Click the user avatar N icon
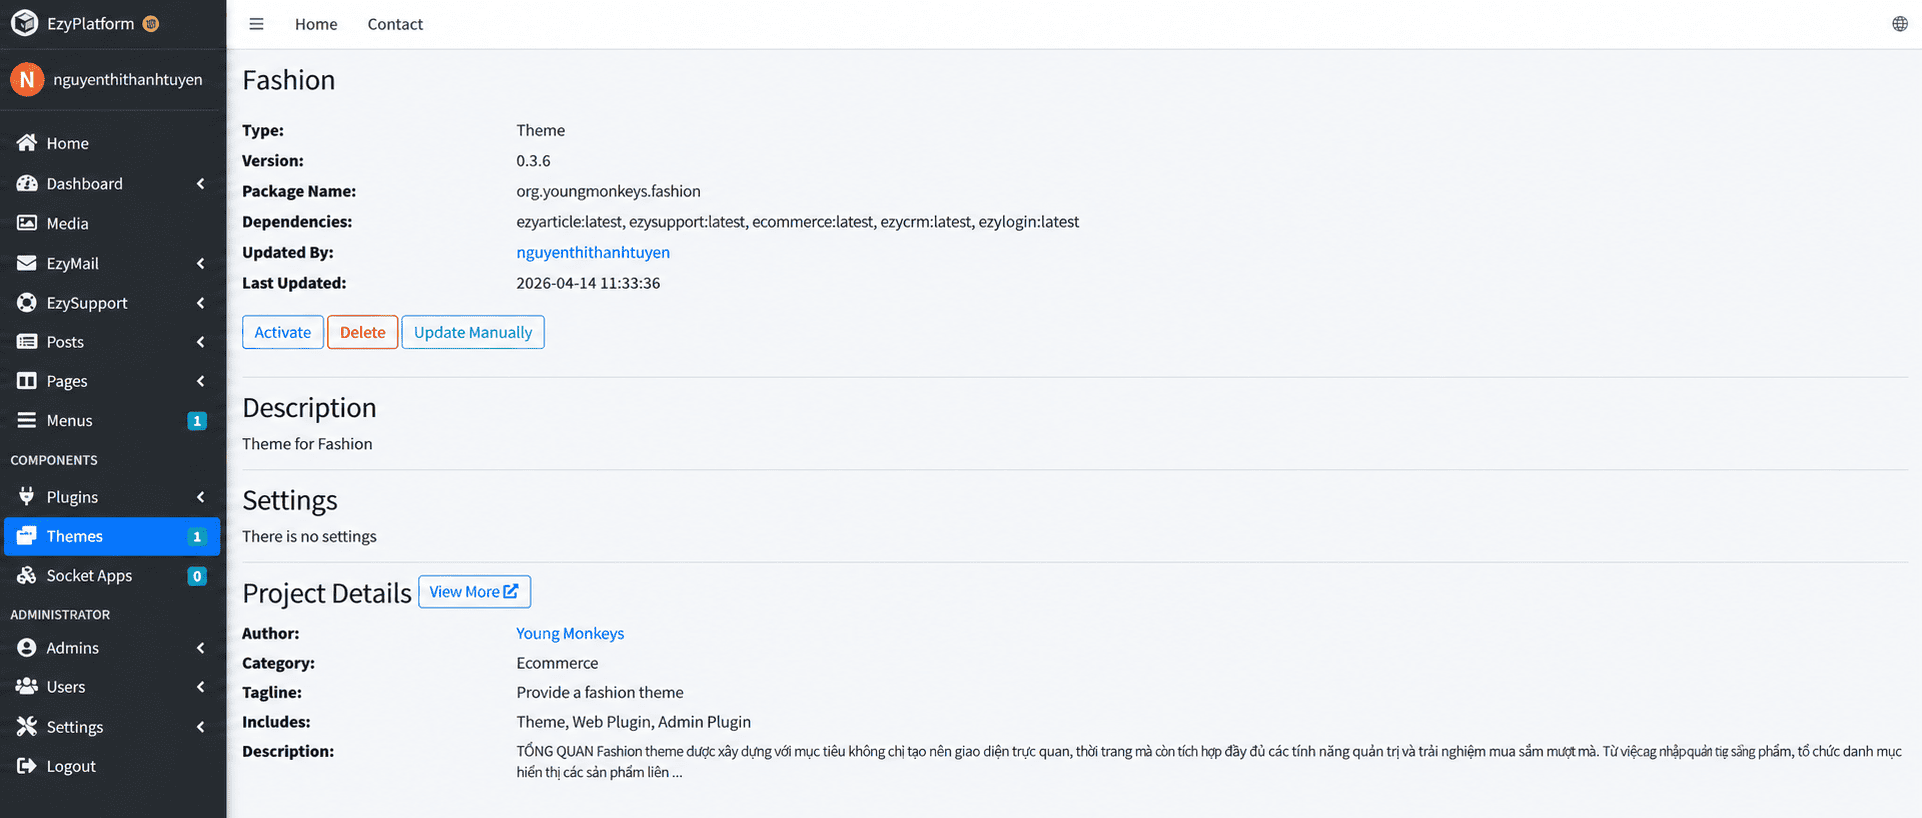This screenshot has height=818, width=1922. (x=27, y=79)
